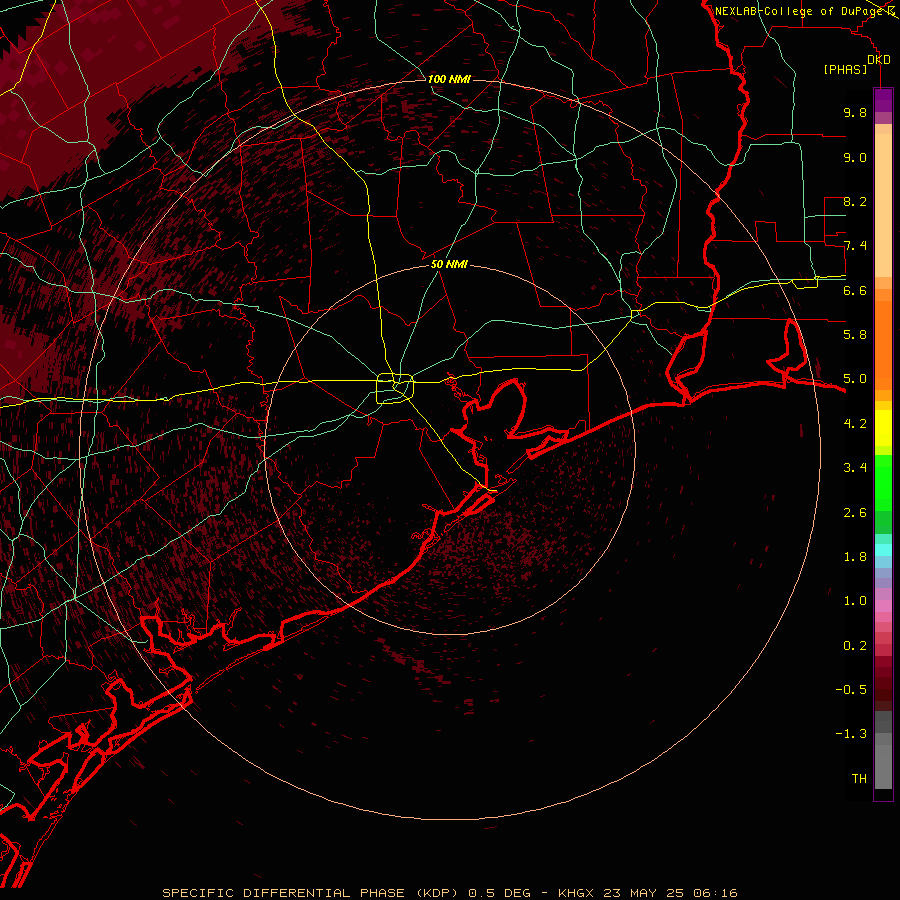Click the yellow highway loop at radar center
Screen dimensions: 900x900
[395, 389]
